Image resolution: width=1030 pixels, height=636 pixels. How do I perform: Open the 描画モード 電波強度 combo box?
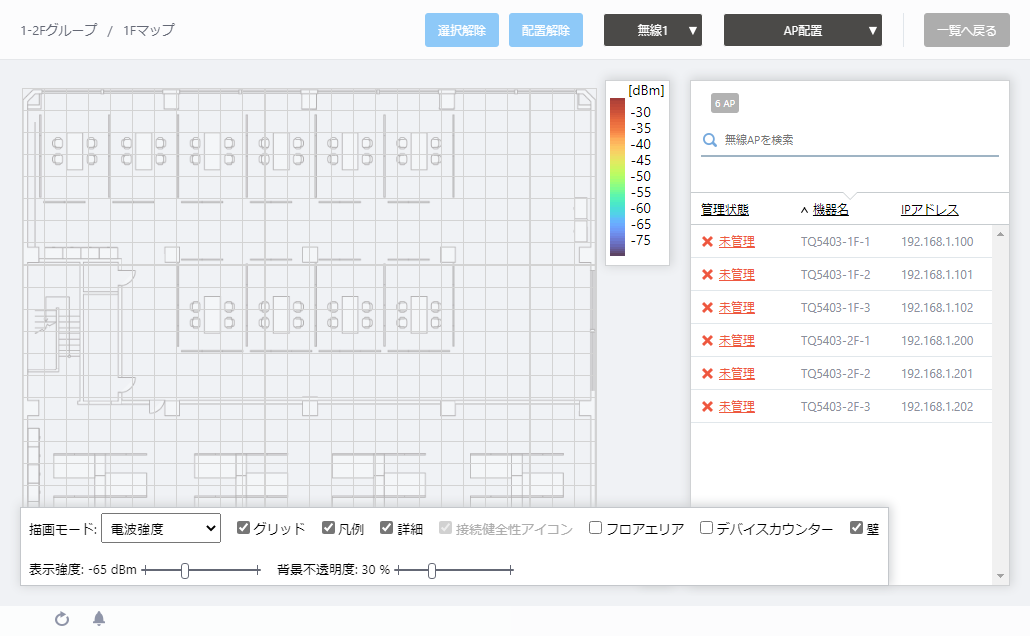(161, 528)
